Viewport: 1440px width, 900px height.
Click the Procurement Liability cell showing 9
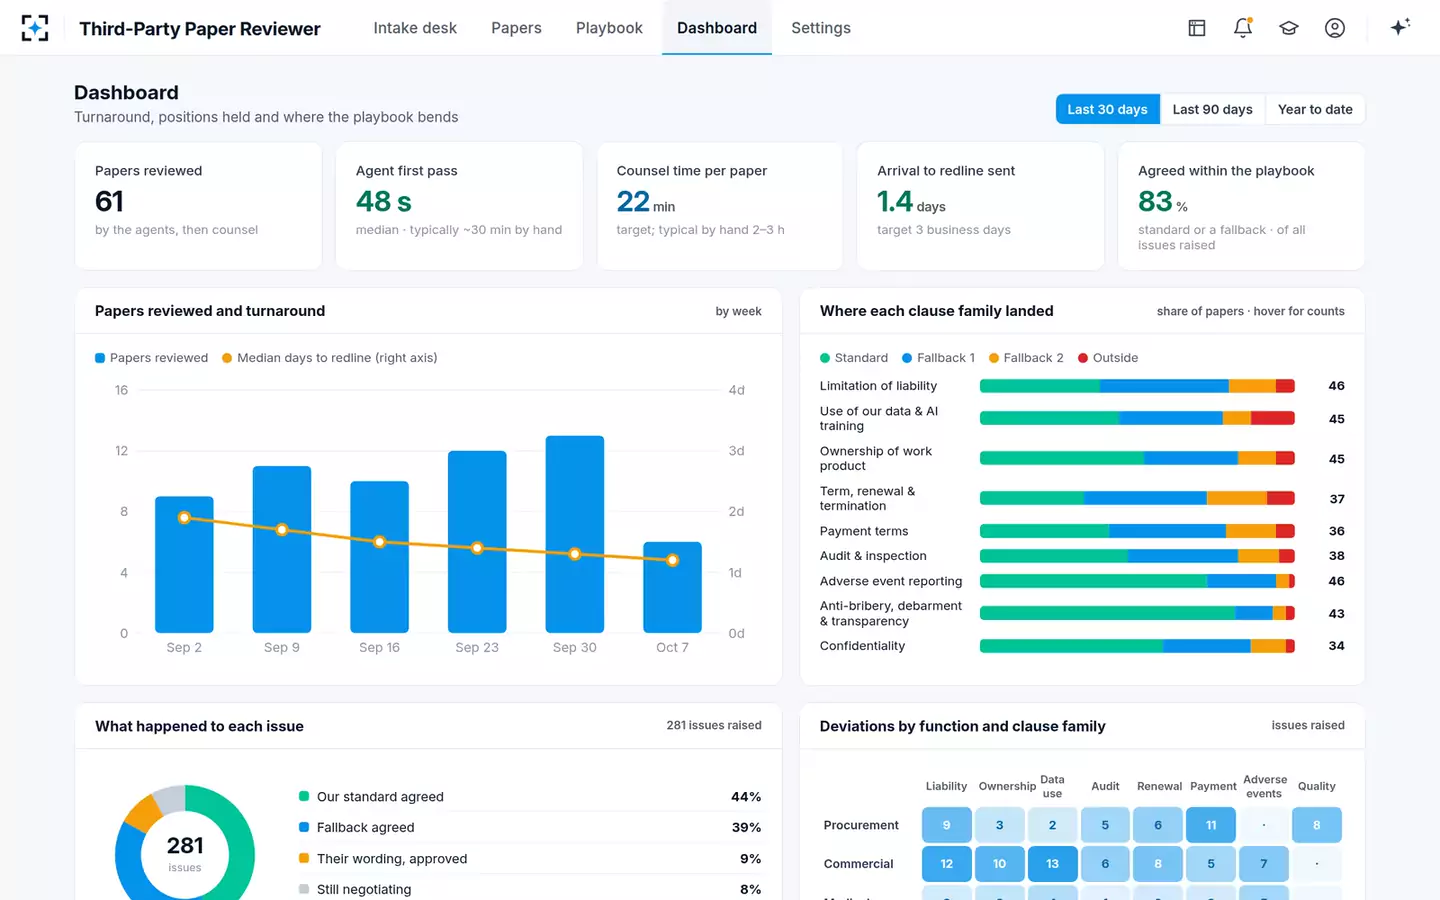946,825
